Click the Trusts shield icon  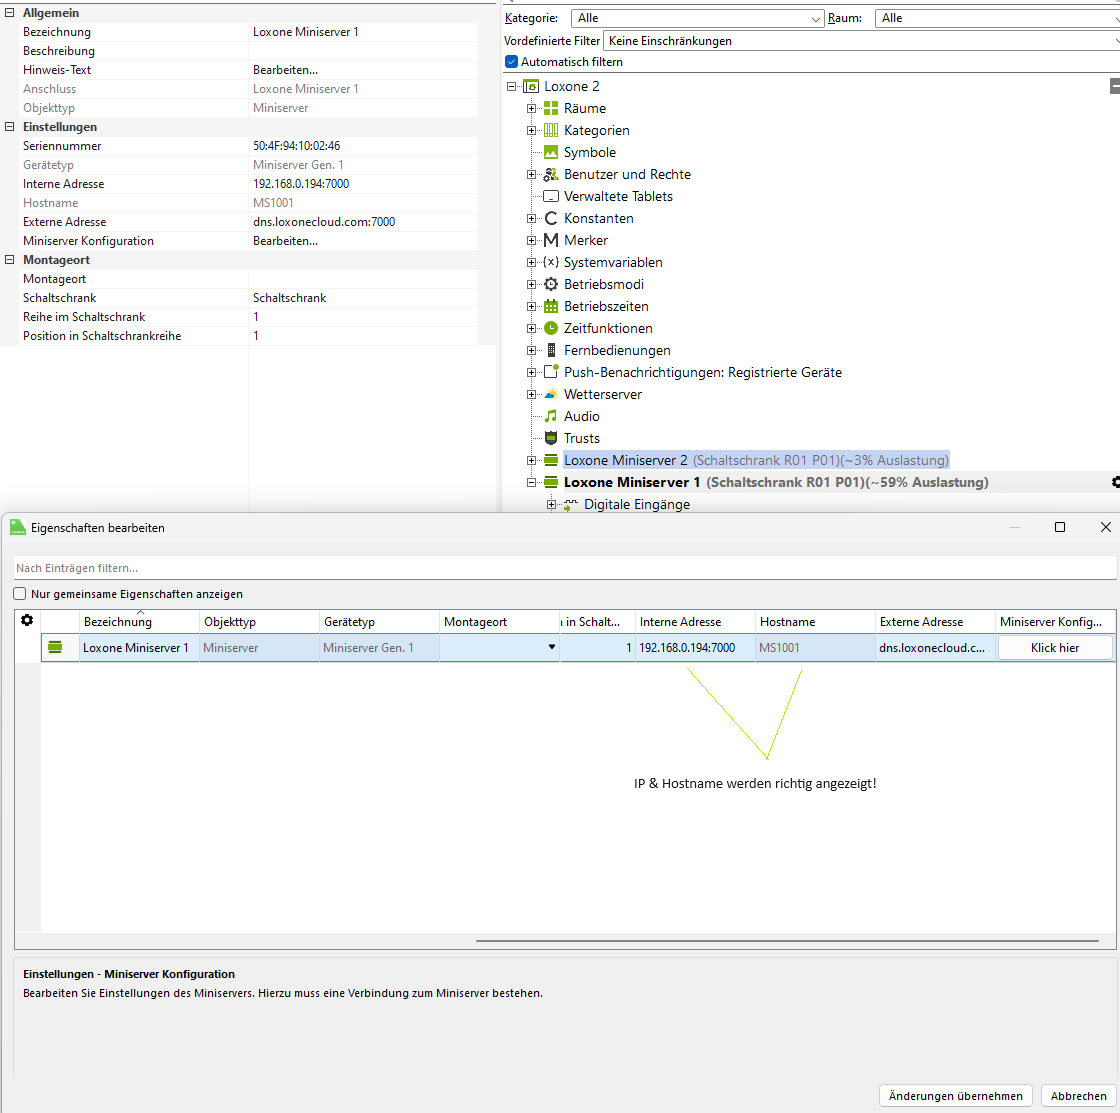551,438
